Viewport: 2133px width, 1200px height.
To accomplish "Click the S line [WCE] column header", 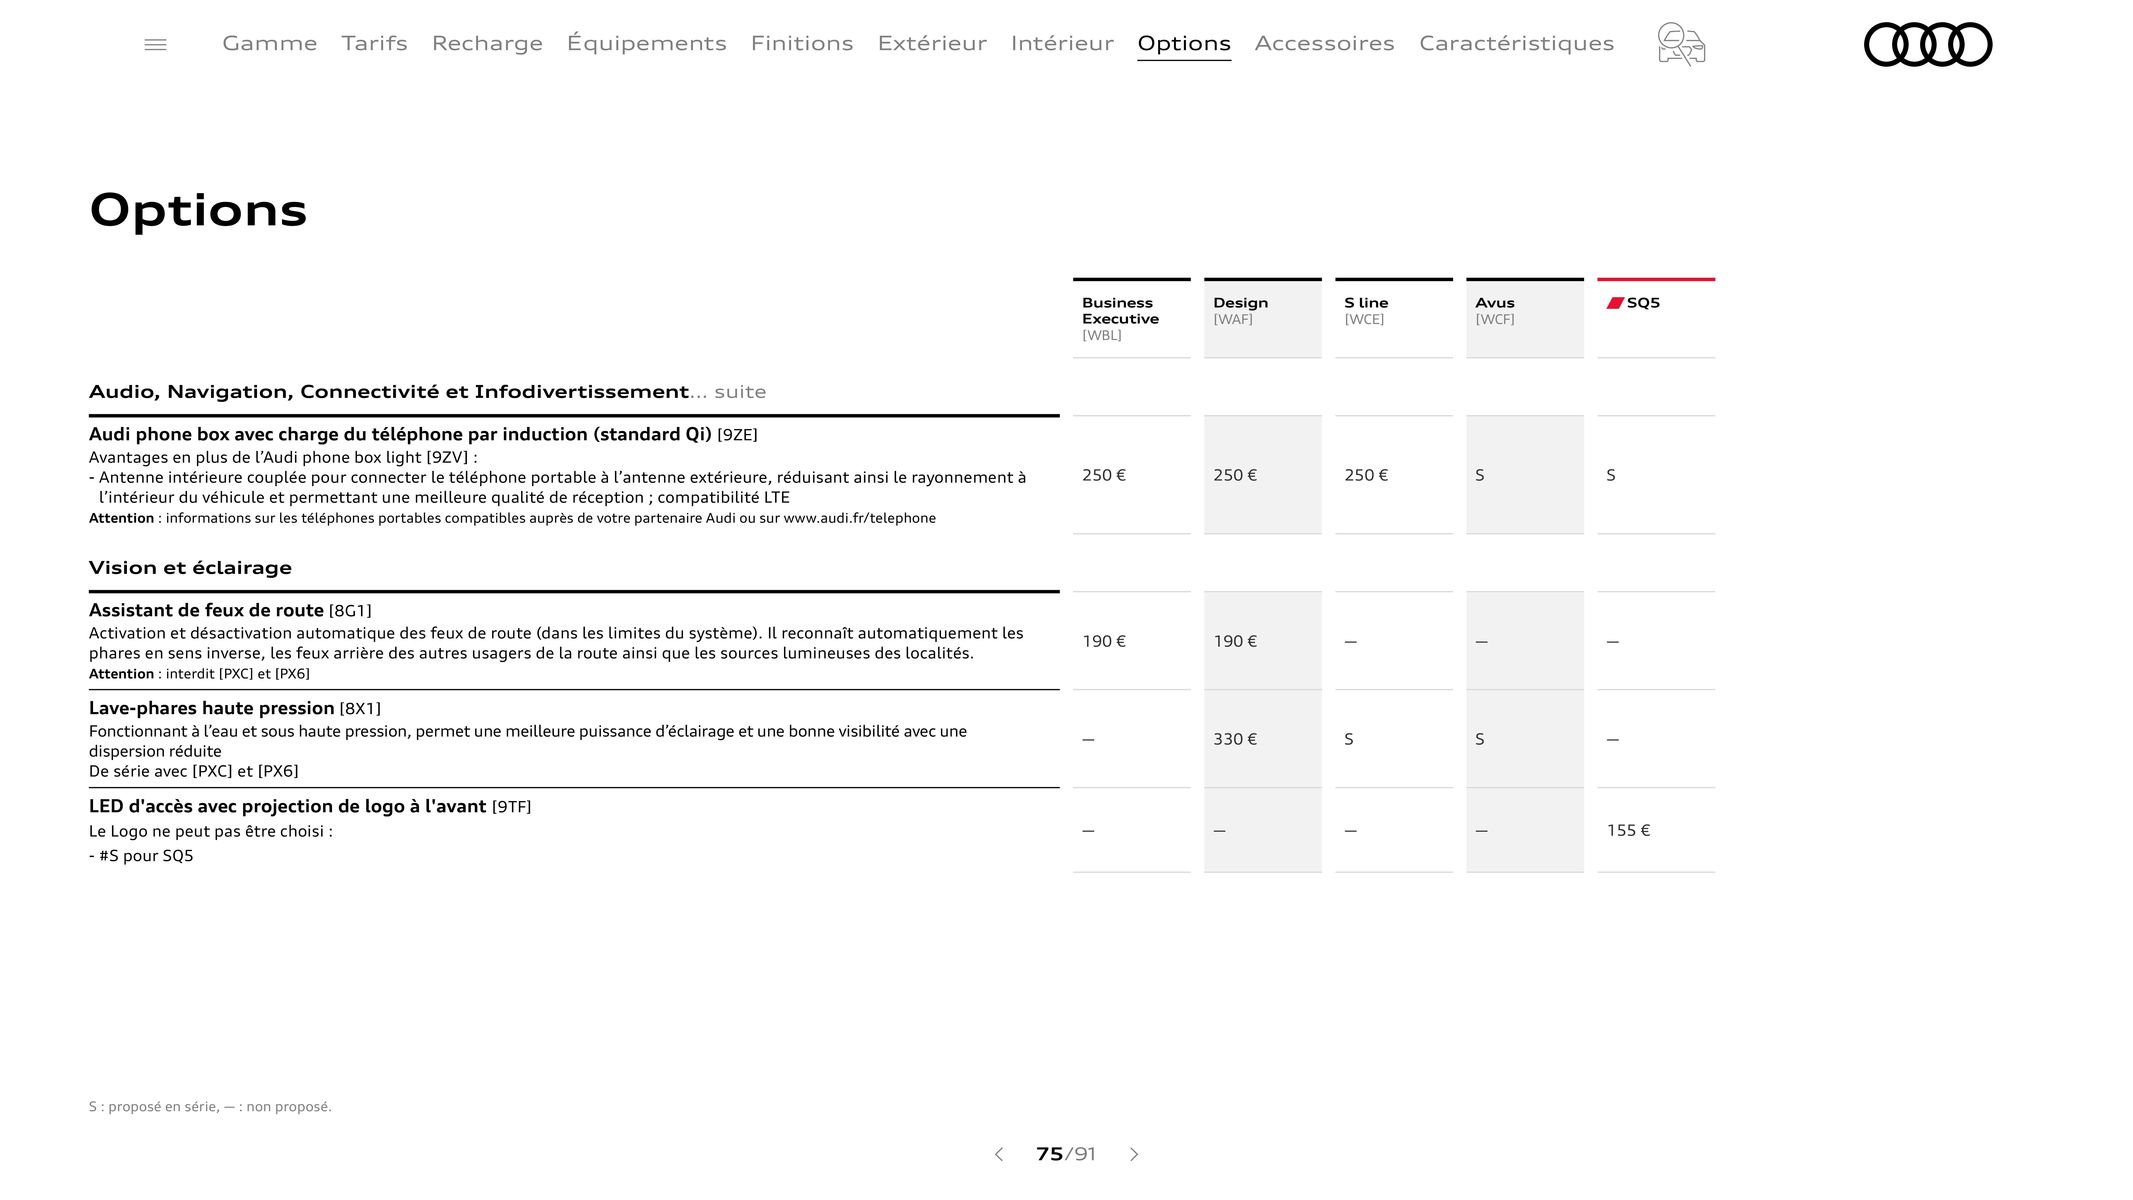I will pos(1394,318).
